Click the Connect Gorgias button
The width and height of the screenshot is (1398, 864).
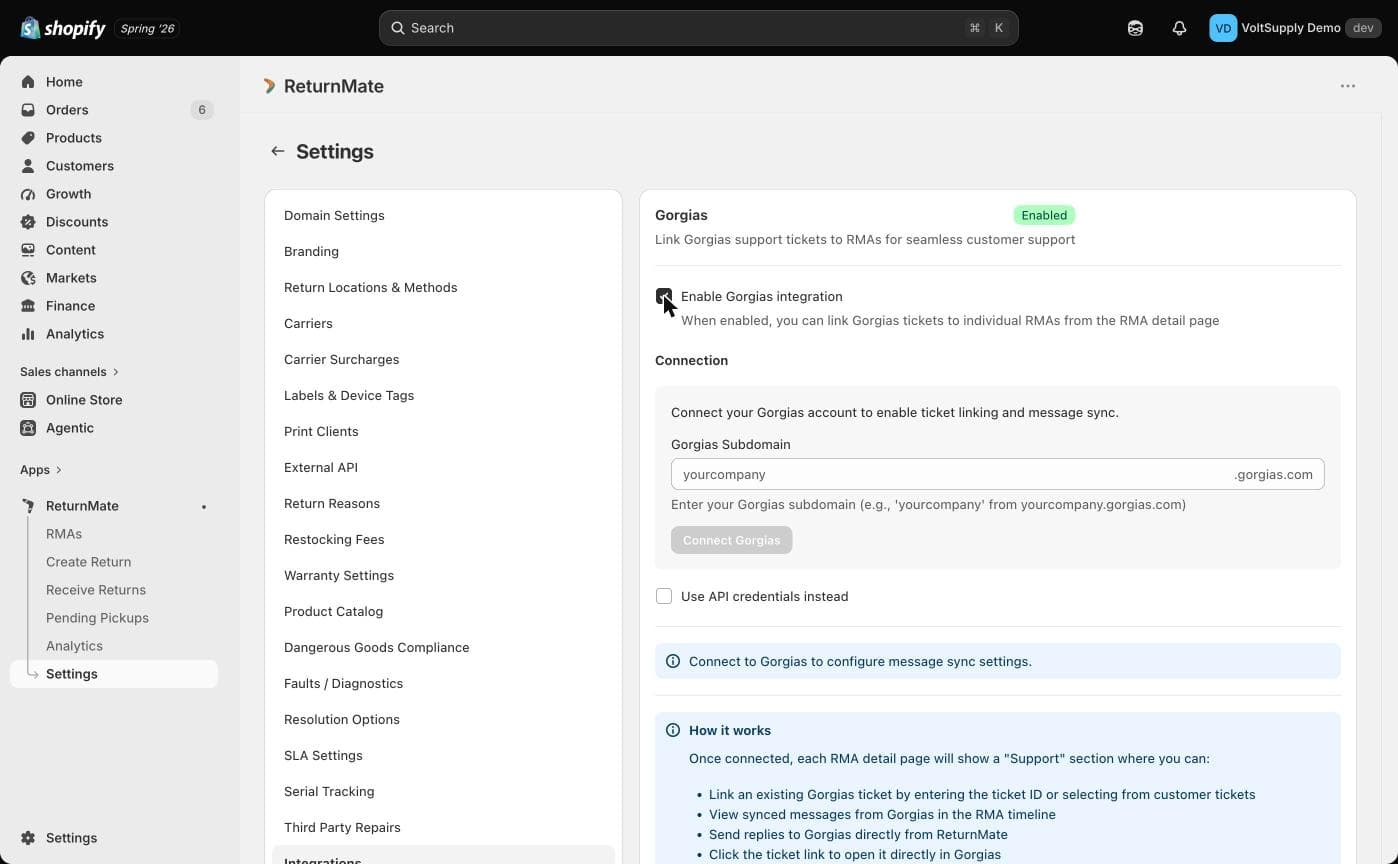732,540
